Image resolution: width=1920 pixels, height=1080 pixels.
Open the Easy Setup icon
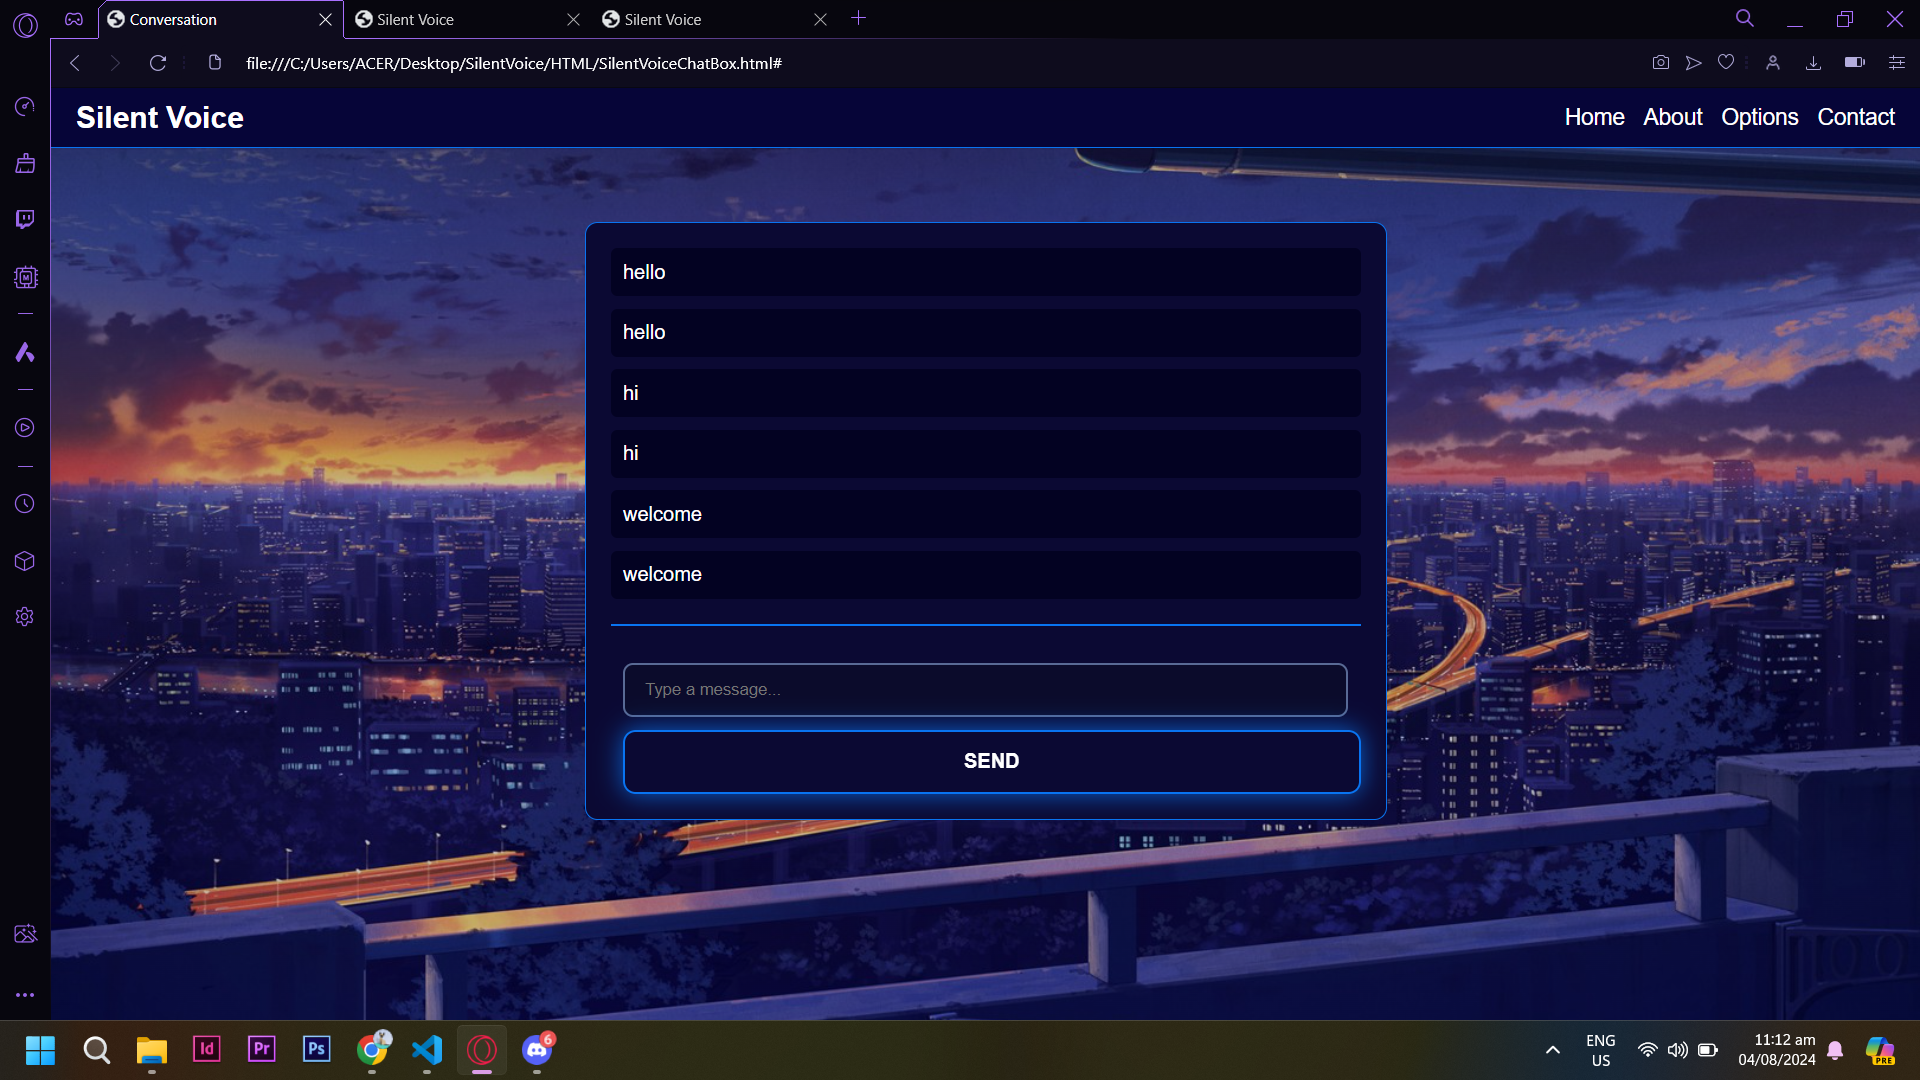coord(1896,63)
